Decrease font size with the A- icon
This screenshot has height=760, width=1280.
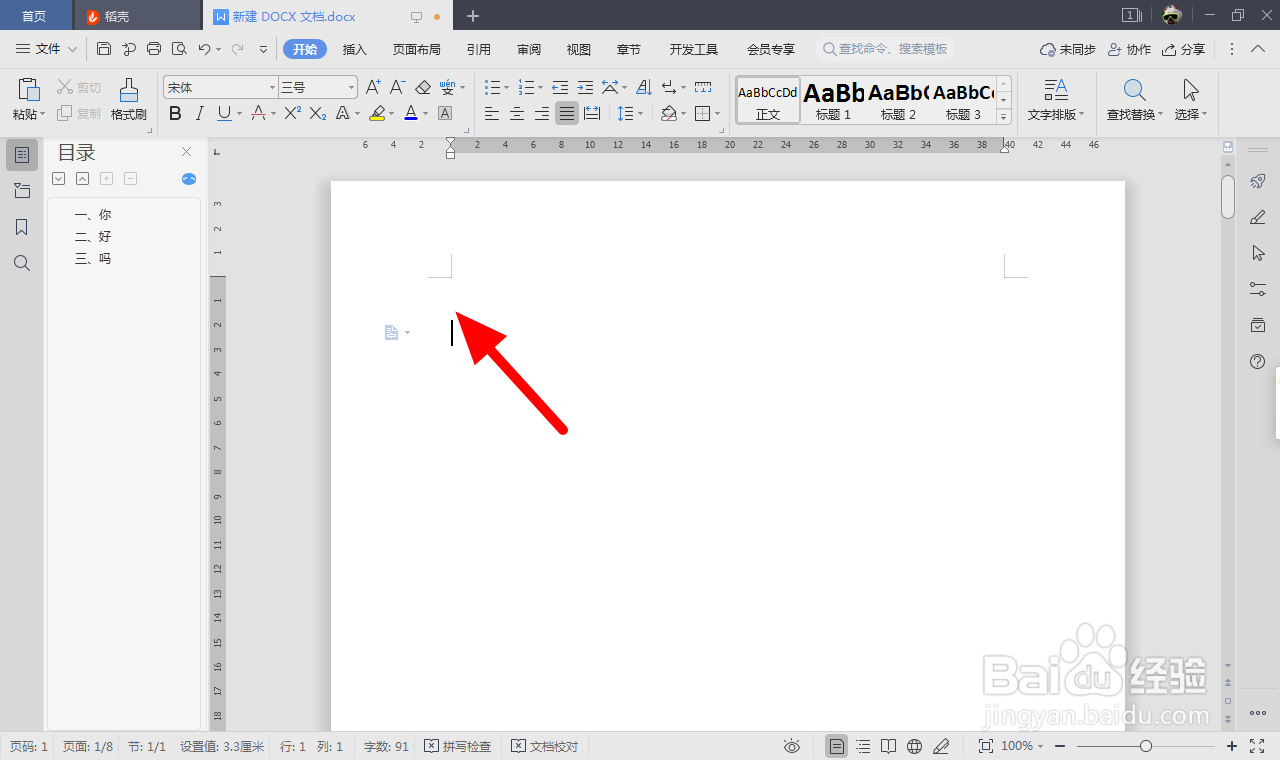(x=397, y=88)
